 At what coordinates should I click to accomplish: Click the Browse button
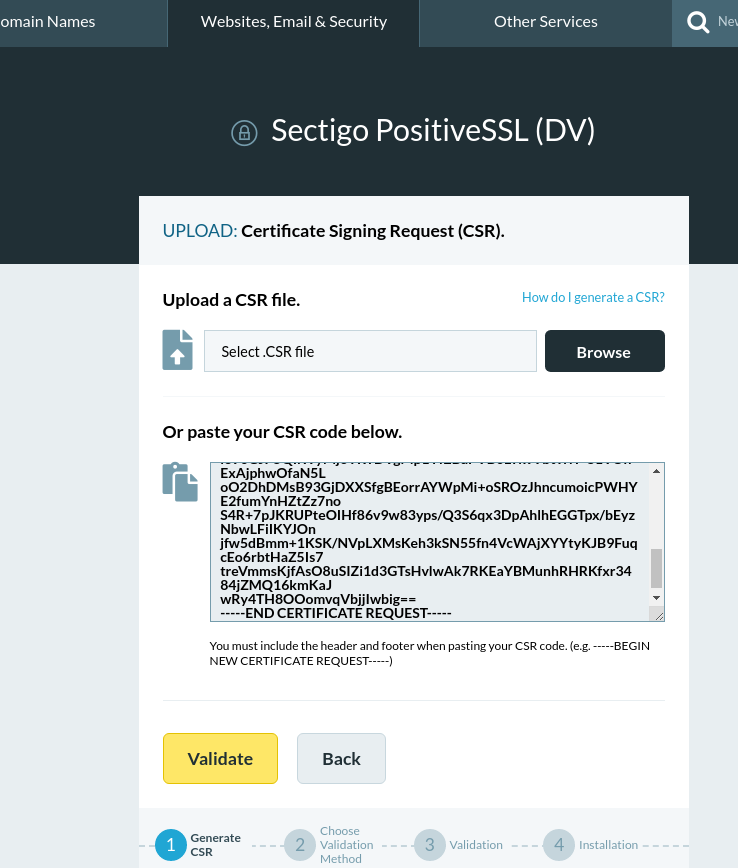coord(605,351)
